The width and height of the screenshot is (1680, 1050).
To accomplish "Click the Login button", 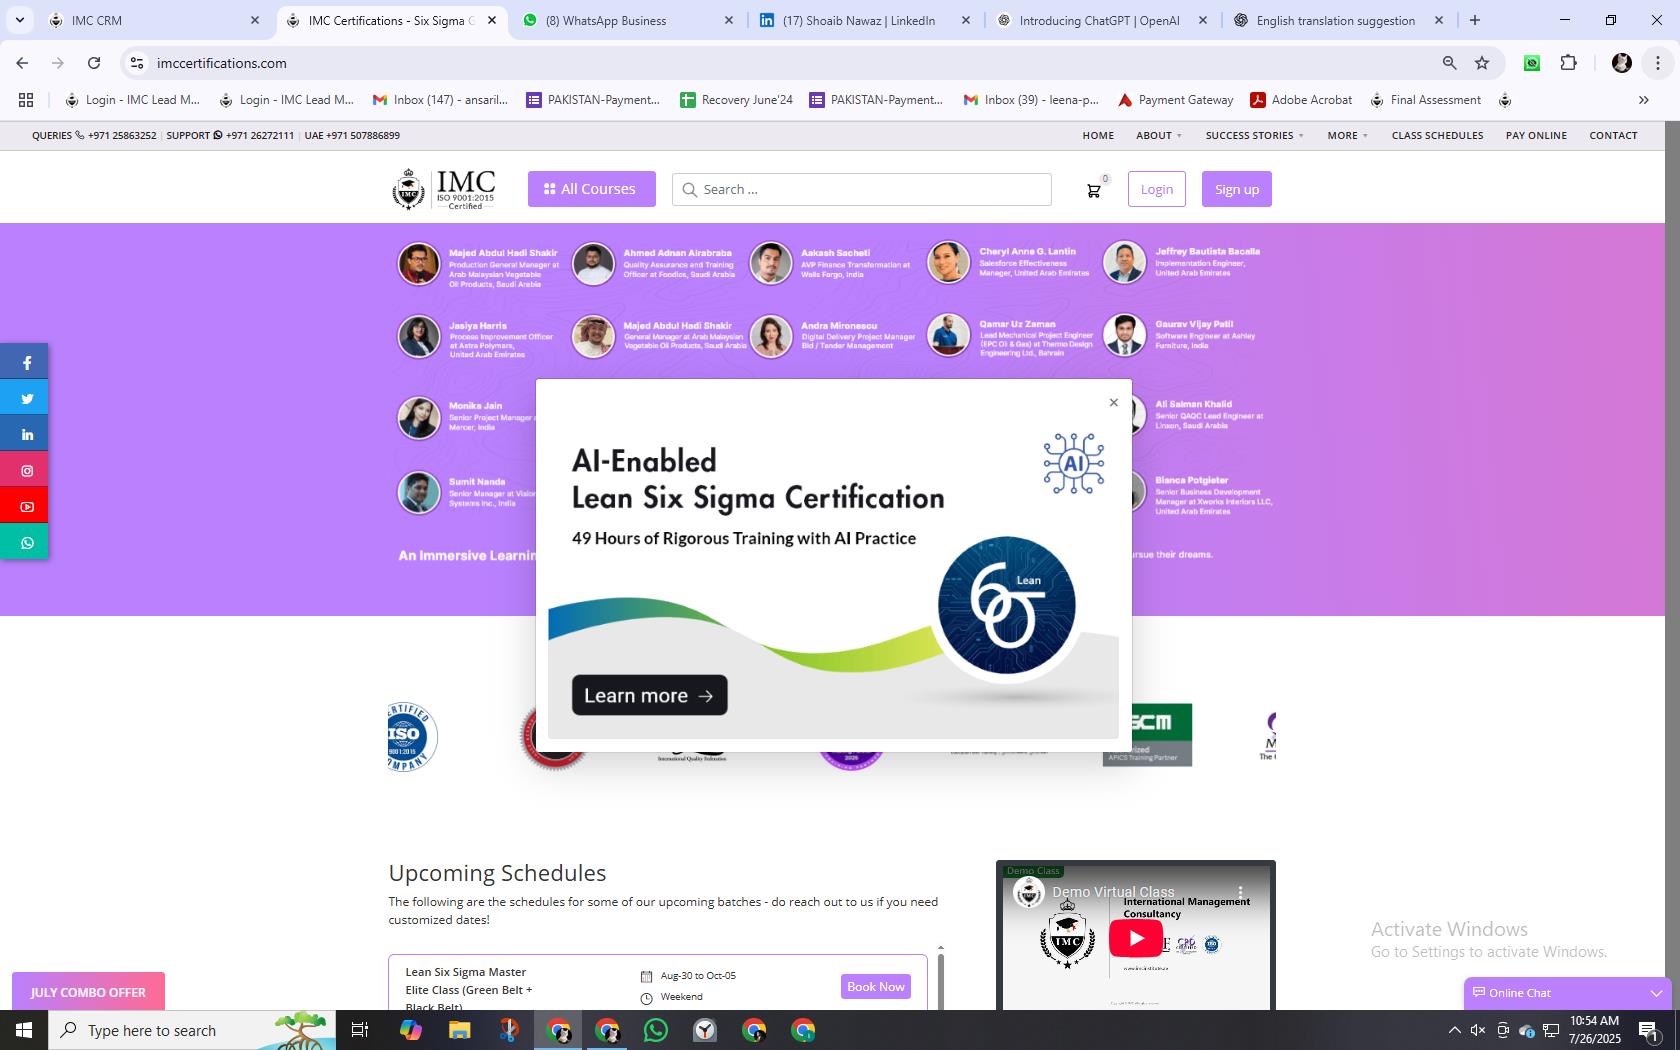I will click(x=1156, y=190).
